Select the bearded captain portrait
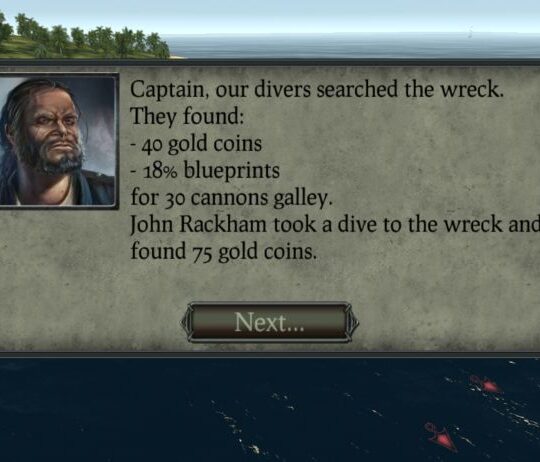Viewport: 540px width, 462px height. [57, 140]
